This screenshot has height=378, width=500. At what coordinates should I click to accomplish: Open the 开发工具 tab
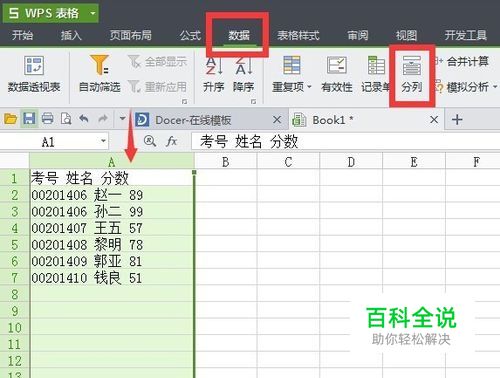pyautogui.click(x=466, y=35)
